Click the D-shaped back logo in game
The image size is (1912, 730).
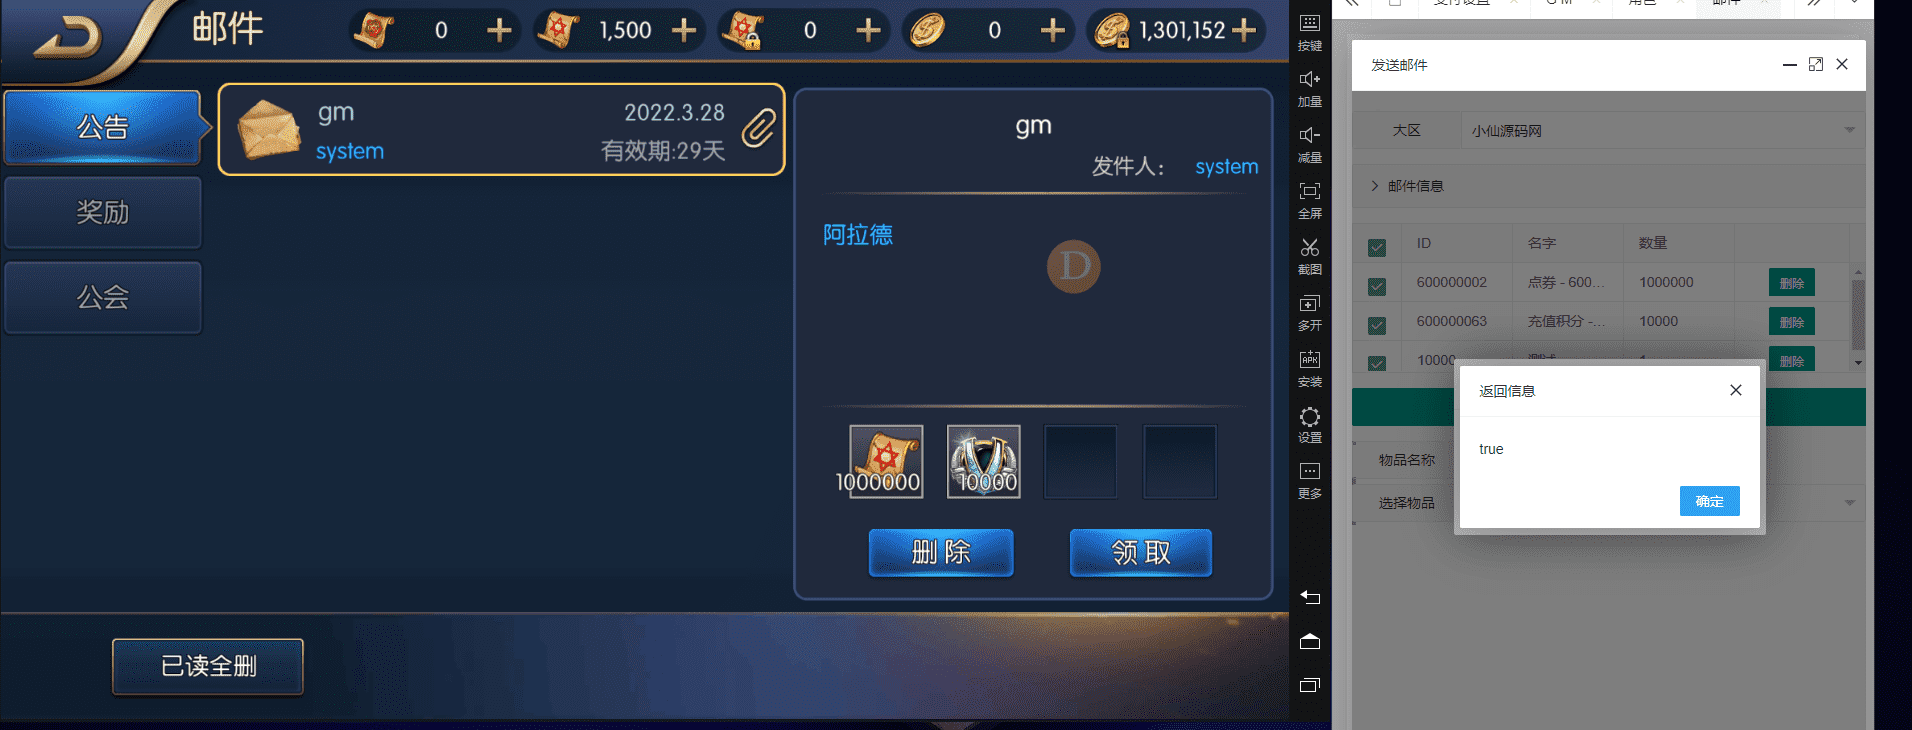point(70,38)
